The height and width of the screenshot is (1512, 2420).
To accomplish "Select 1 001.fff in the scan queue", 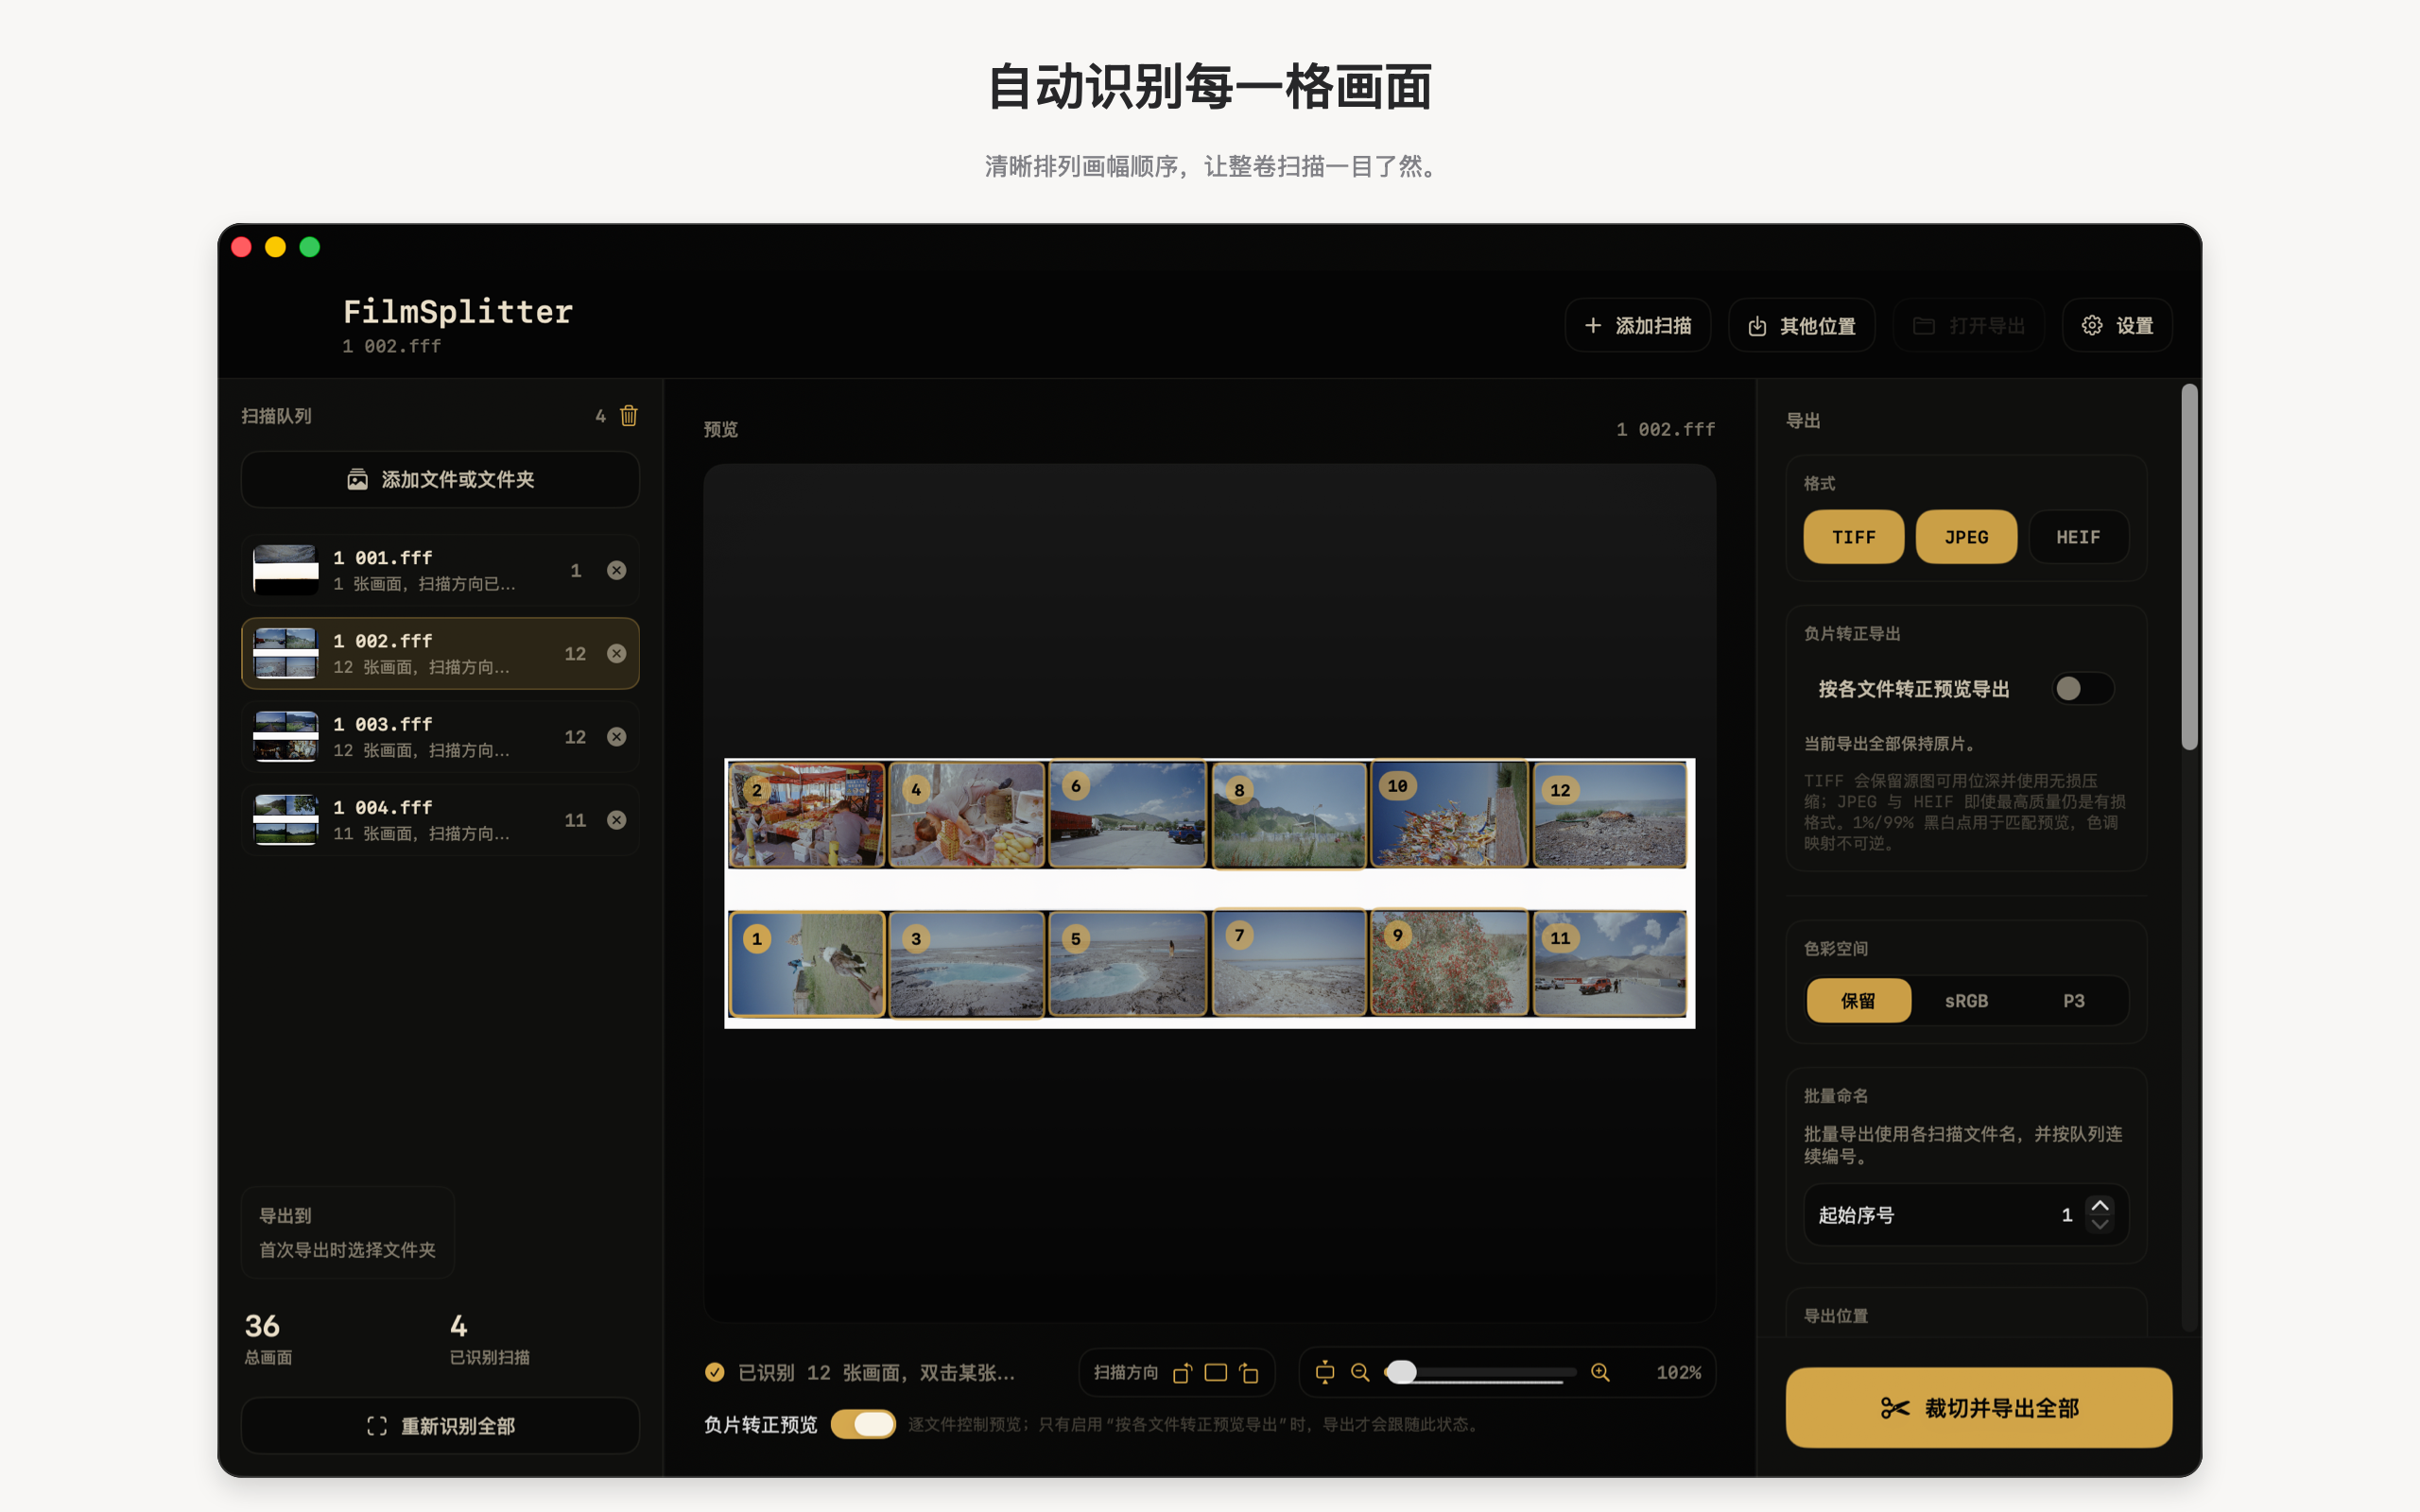I will (440, 570).
